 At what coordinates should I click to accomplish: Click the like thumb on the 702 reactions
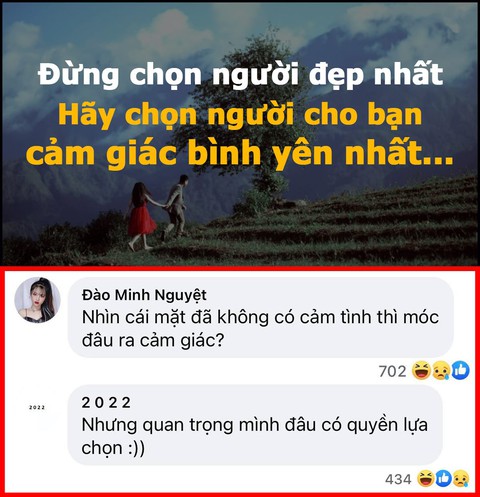click(x=460, y=370)
